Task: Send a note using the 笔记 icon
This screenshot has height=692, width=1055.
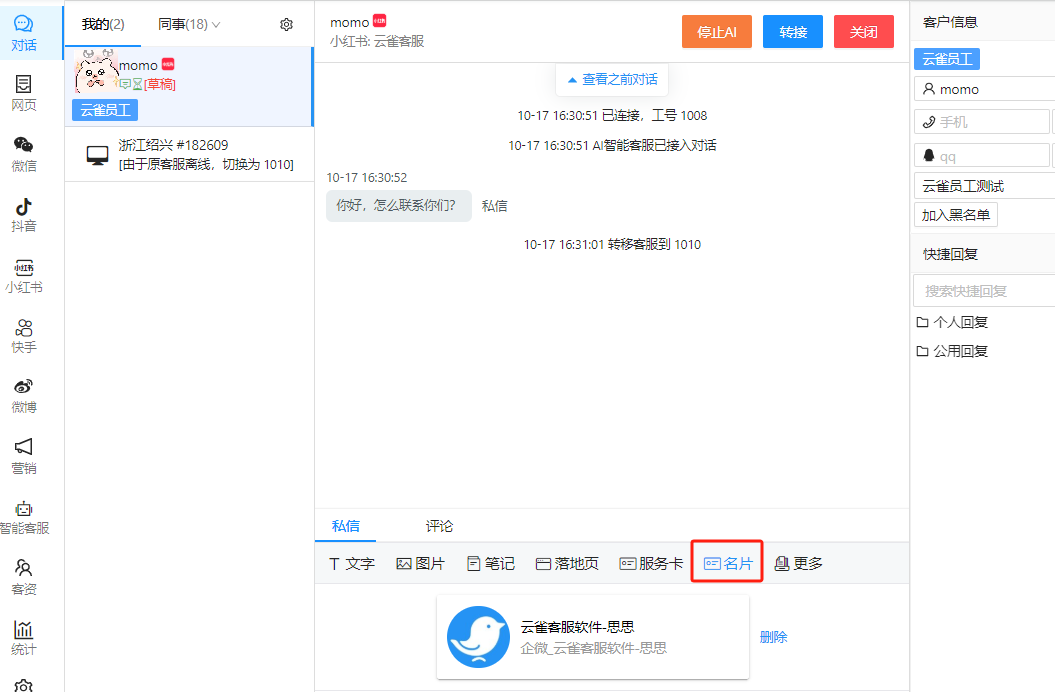Action: click(490, 563)
